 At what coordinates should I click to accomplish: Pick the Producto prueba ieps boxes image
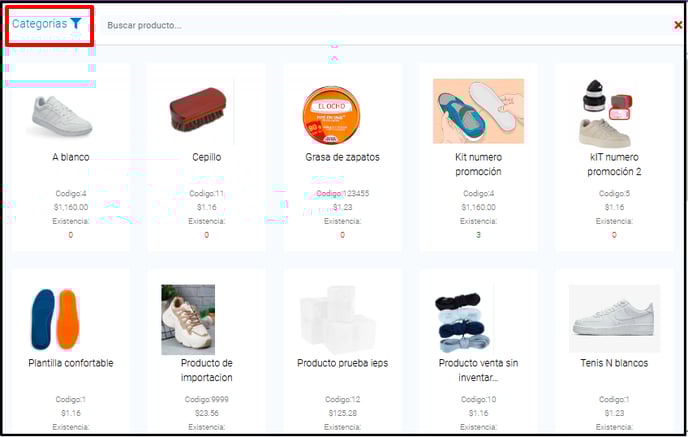point(338,319)
